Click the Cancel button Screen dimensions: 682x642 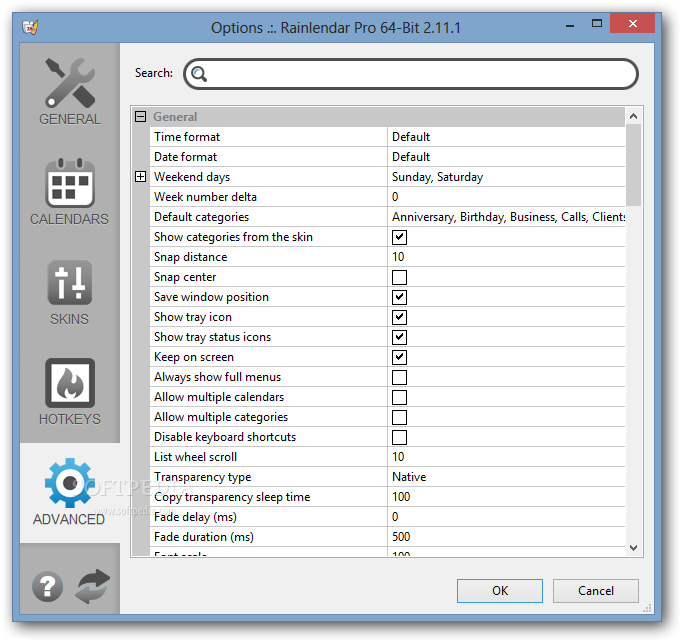pos(595,591)
